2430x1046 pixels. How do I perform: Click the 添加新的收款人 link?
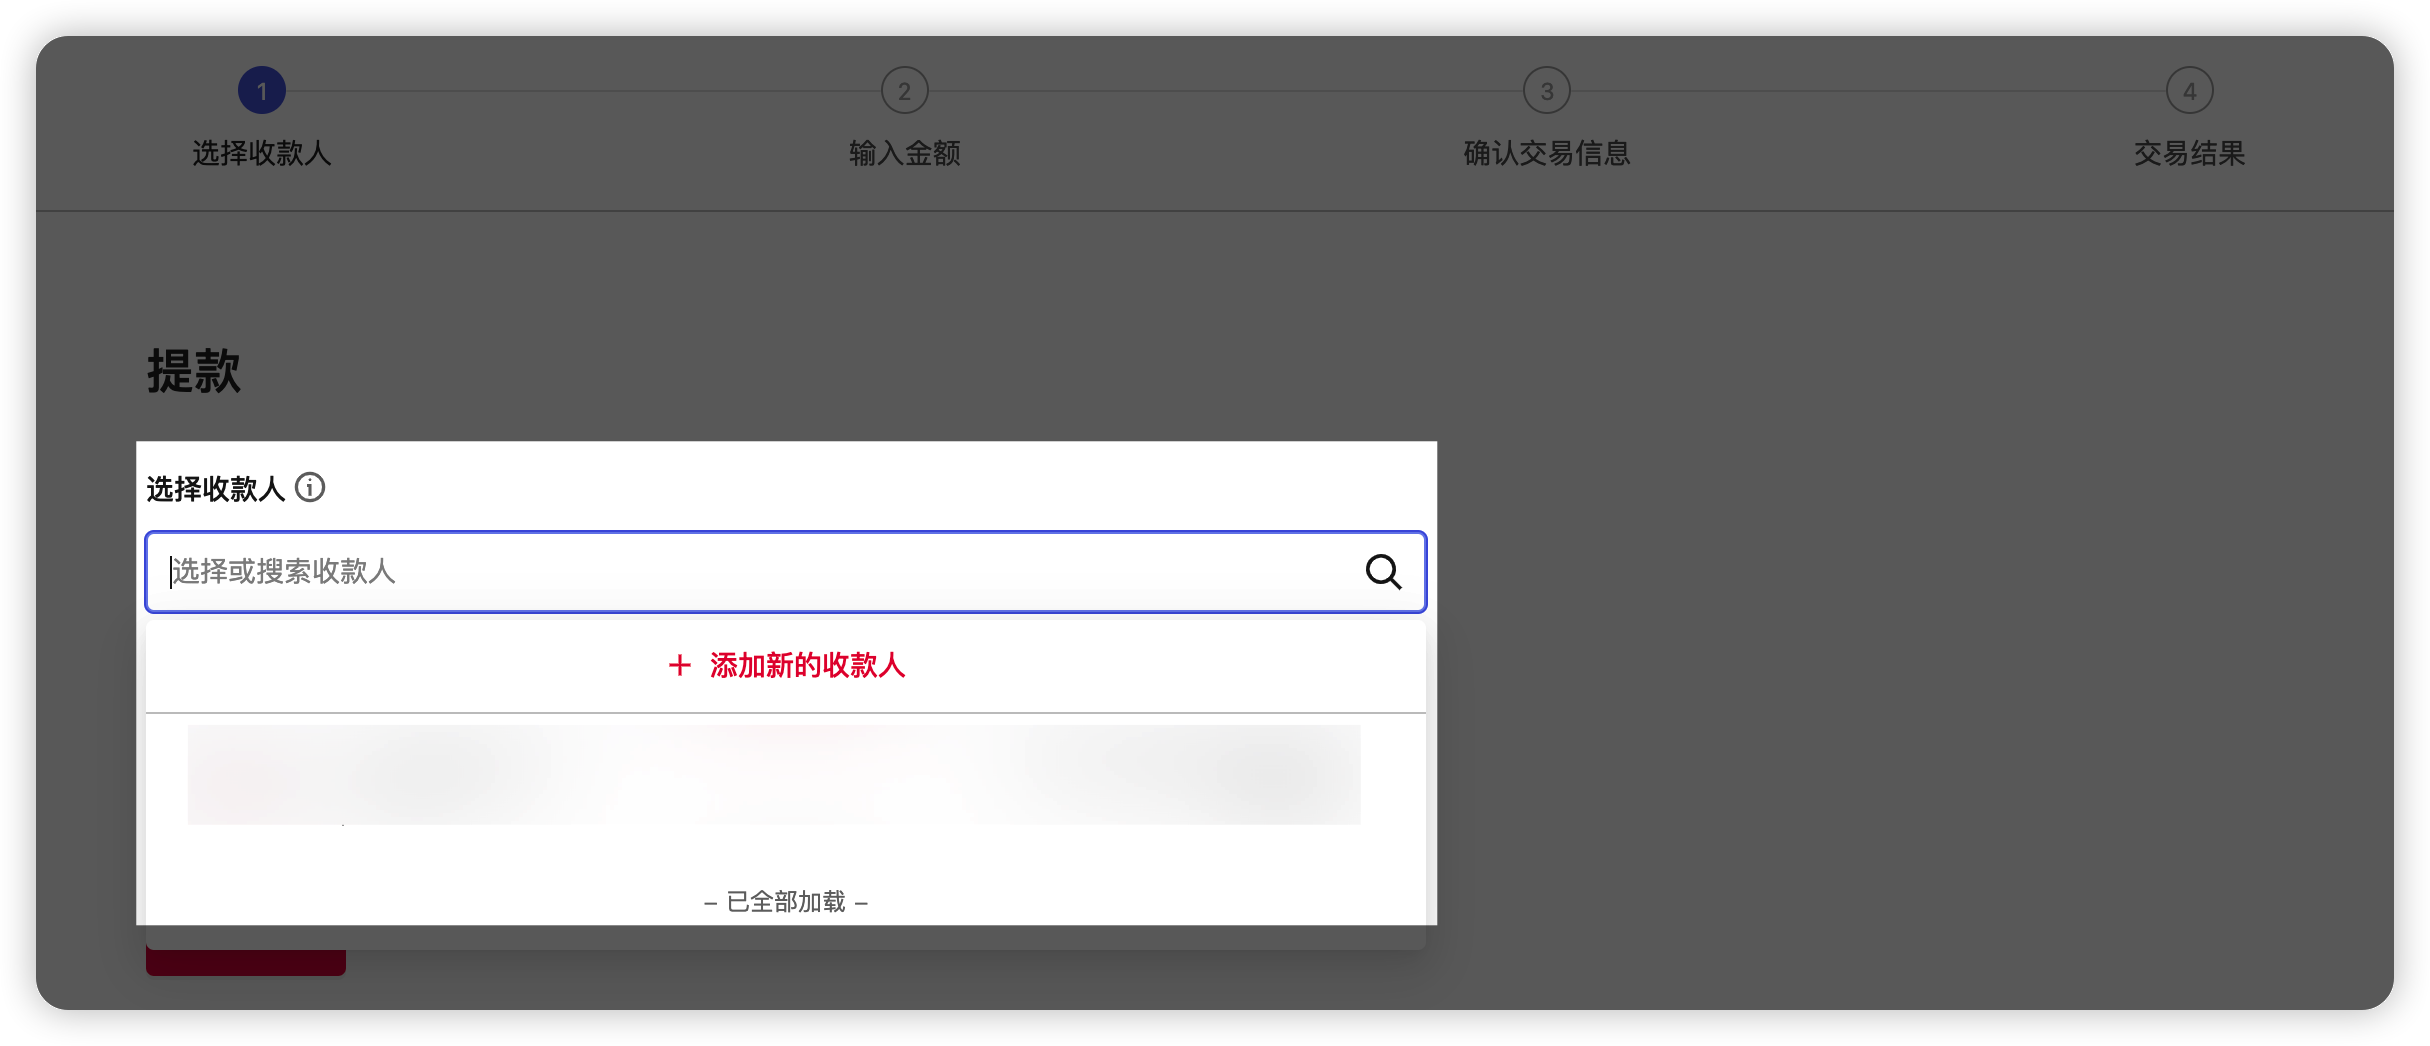(808, 666)
